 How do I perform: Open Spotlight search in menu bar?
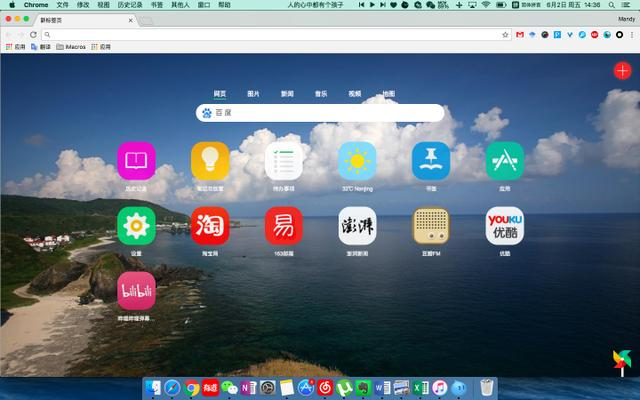pyautogui.click(x=611, y=5)
